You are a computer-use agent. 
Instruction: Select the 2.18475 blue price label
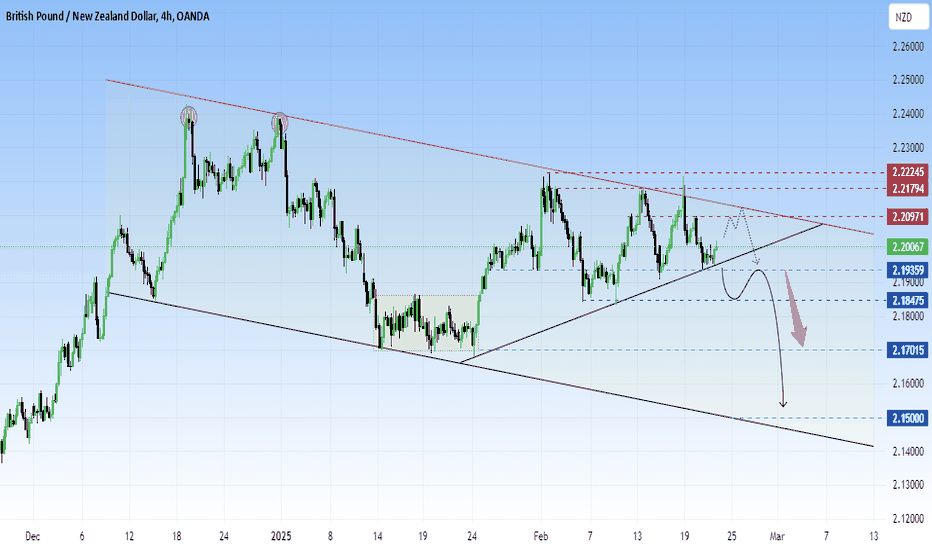907,300
